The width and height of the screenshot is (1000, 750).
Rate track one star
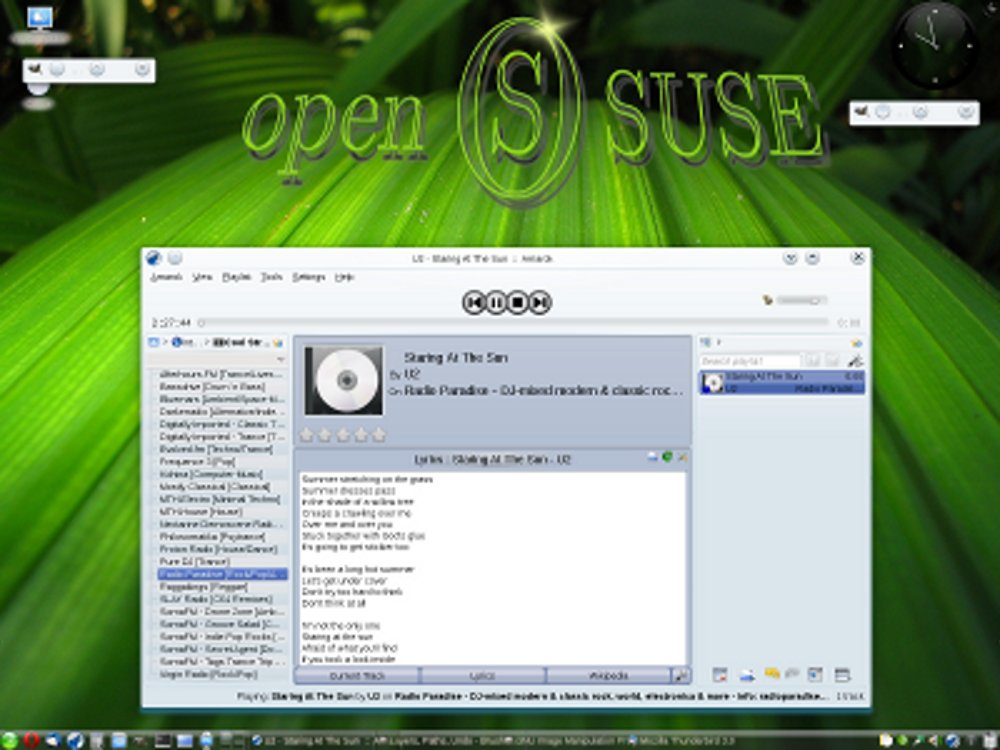pos(307,435)
